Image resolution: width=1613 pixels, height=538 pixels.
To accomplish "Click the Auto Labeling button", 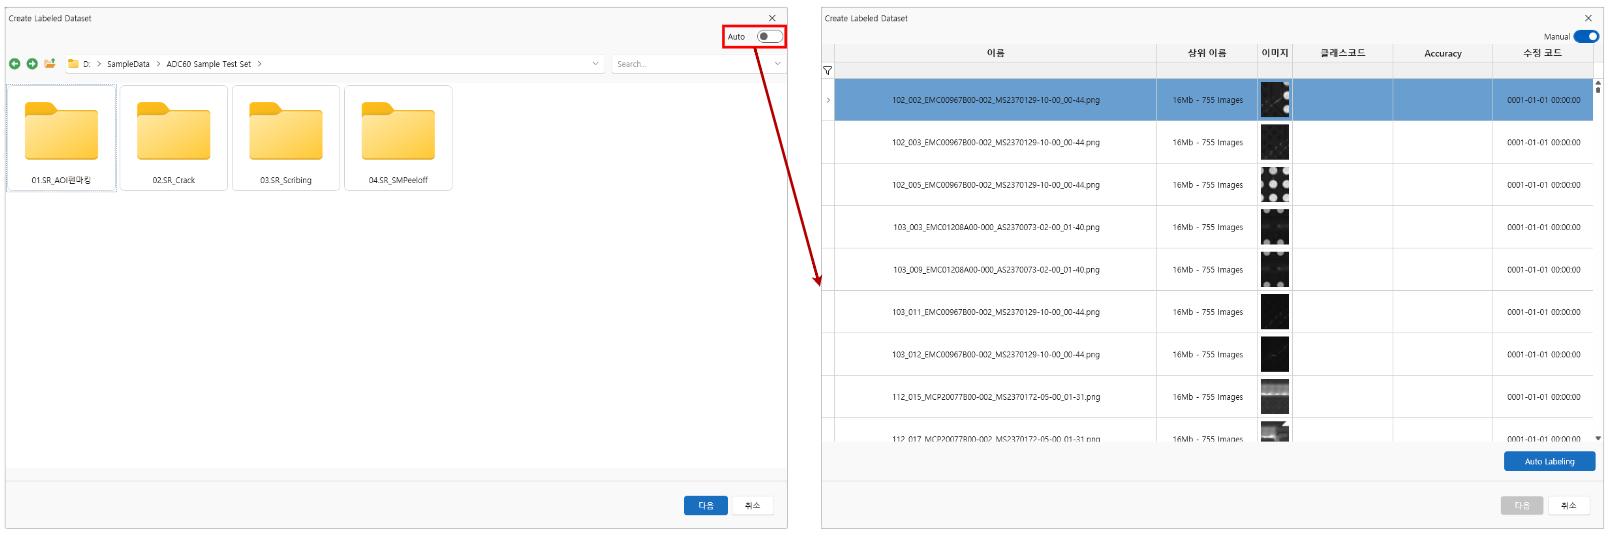I will tap(1549, 461).
